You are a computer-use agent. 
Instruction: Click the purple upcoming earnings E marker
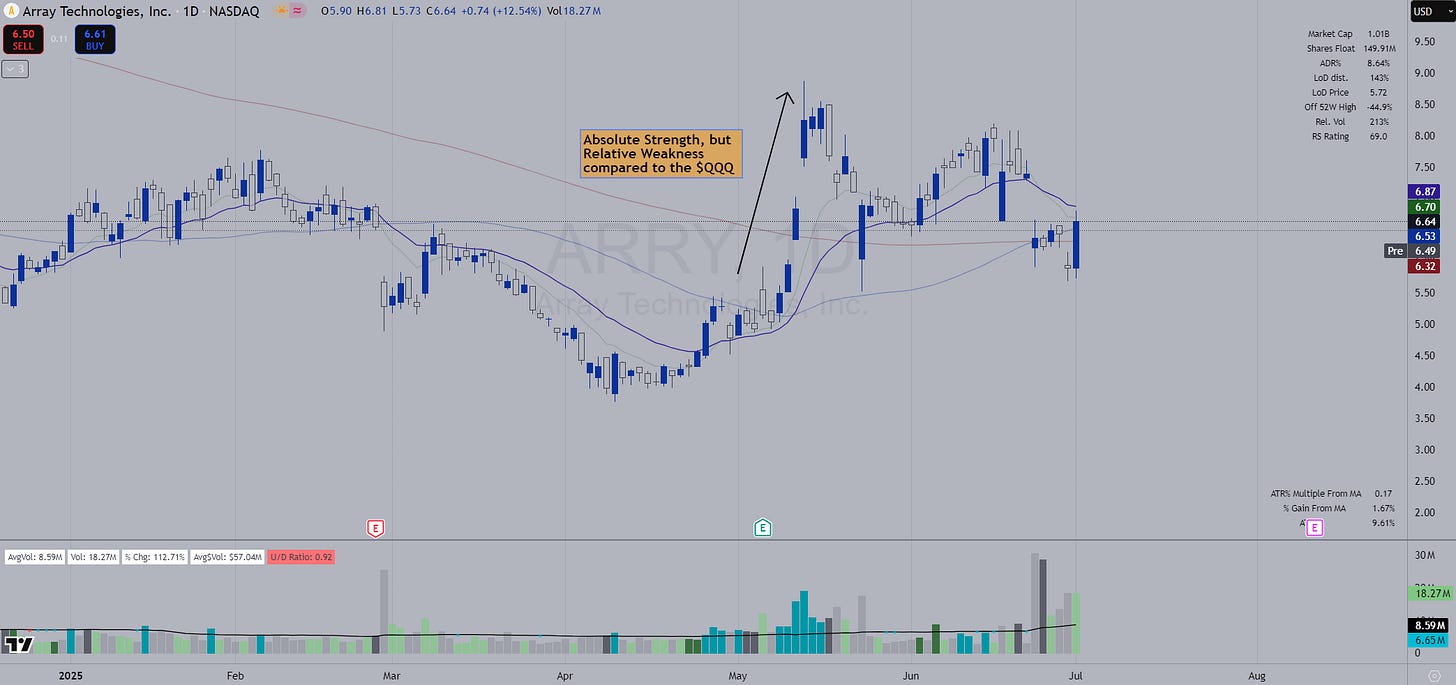1314,528
